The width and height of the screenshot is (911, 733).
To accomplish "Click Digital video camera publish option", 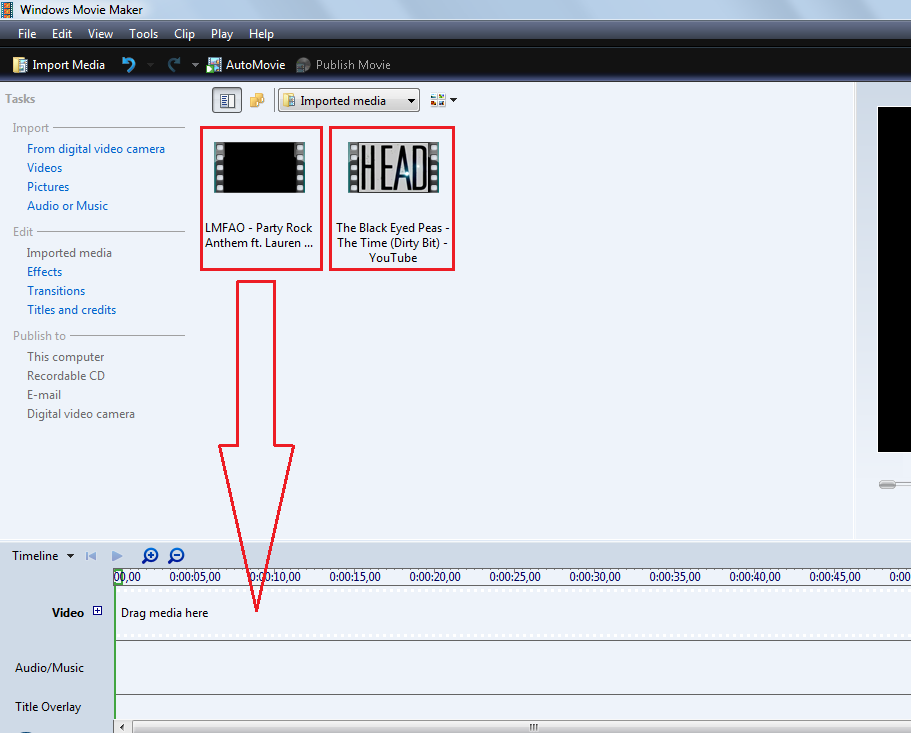I will coord(81,414).
